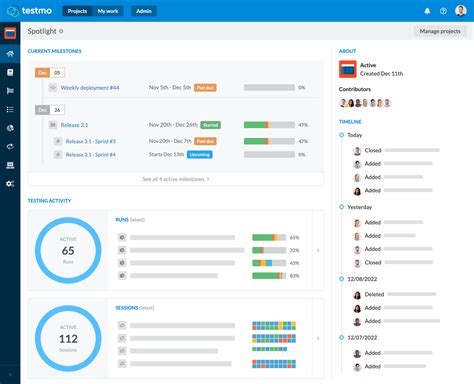This screenshot has width=474, height=384.
Task: Open the home overview sidebar icon
Action: [10, 54]
